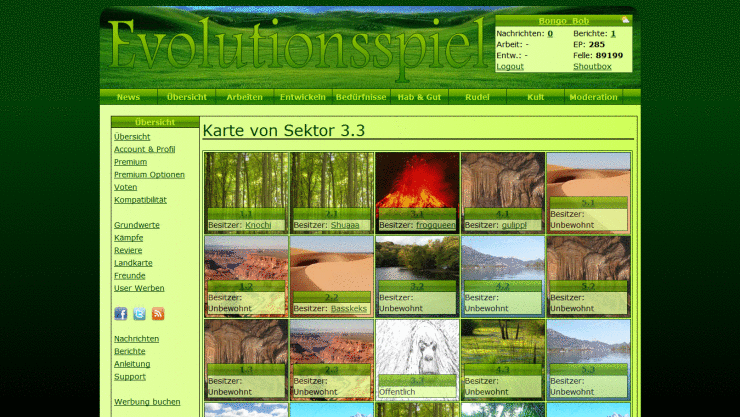This screenshot has width=740, height=417.
Task: Open the Support link
Action: [130, 376]
